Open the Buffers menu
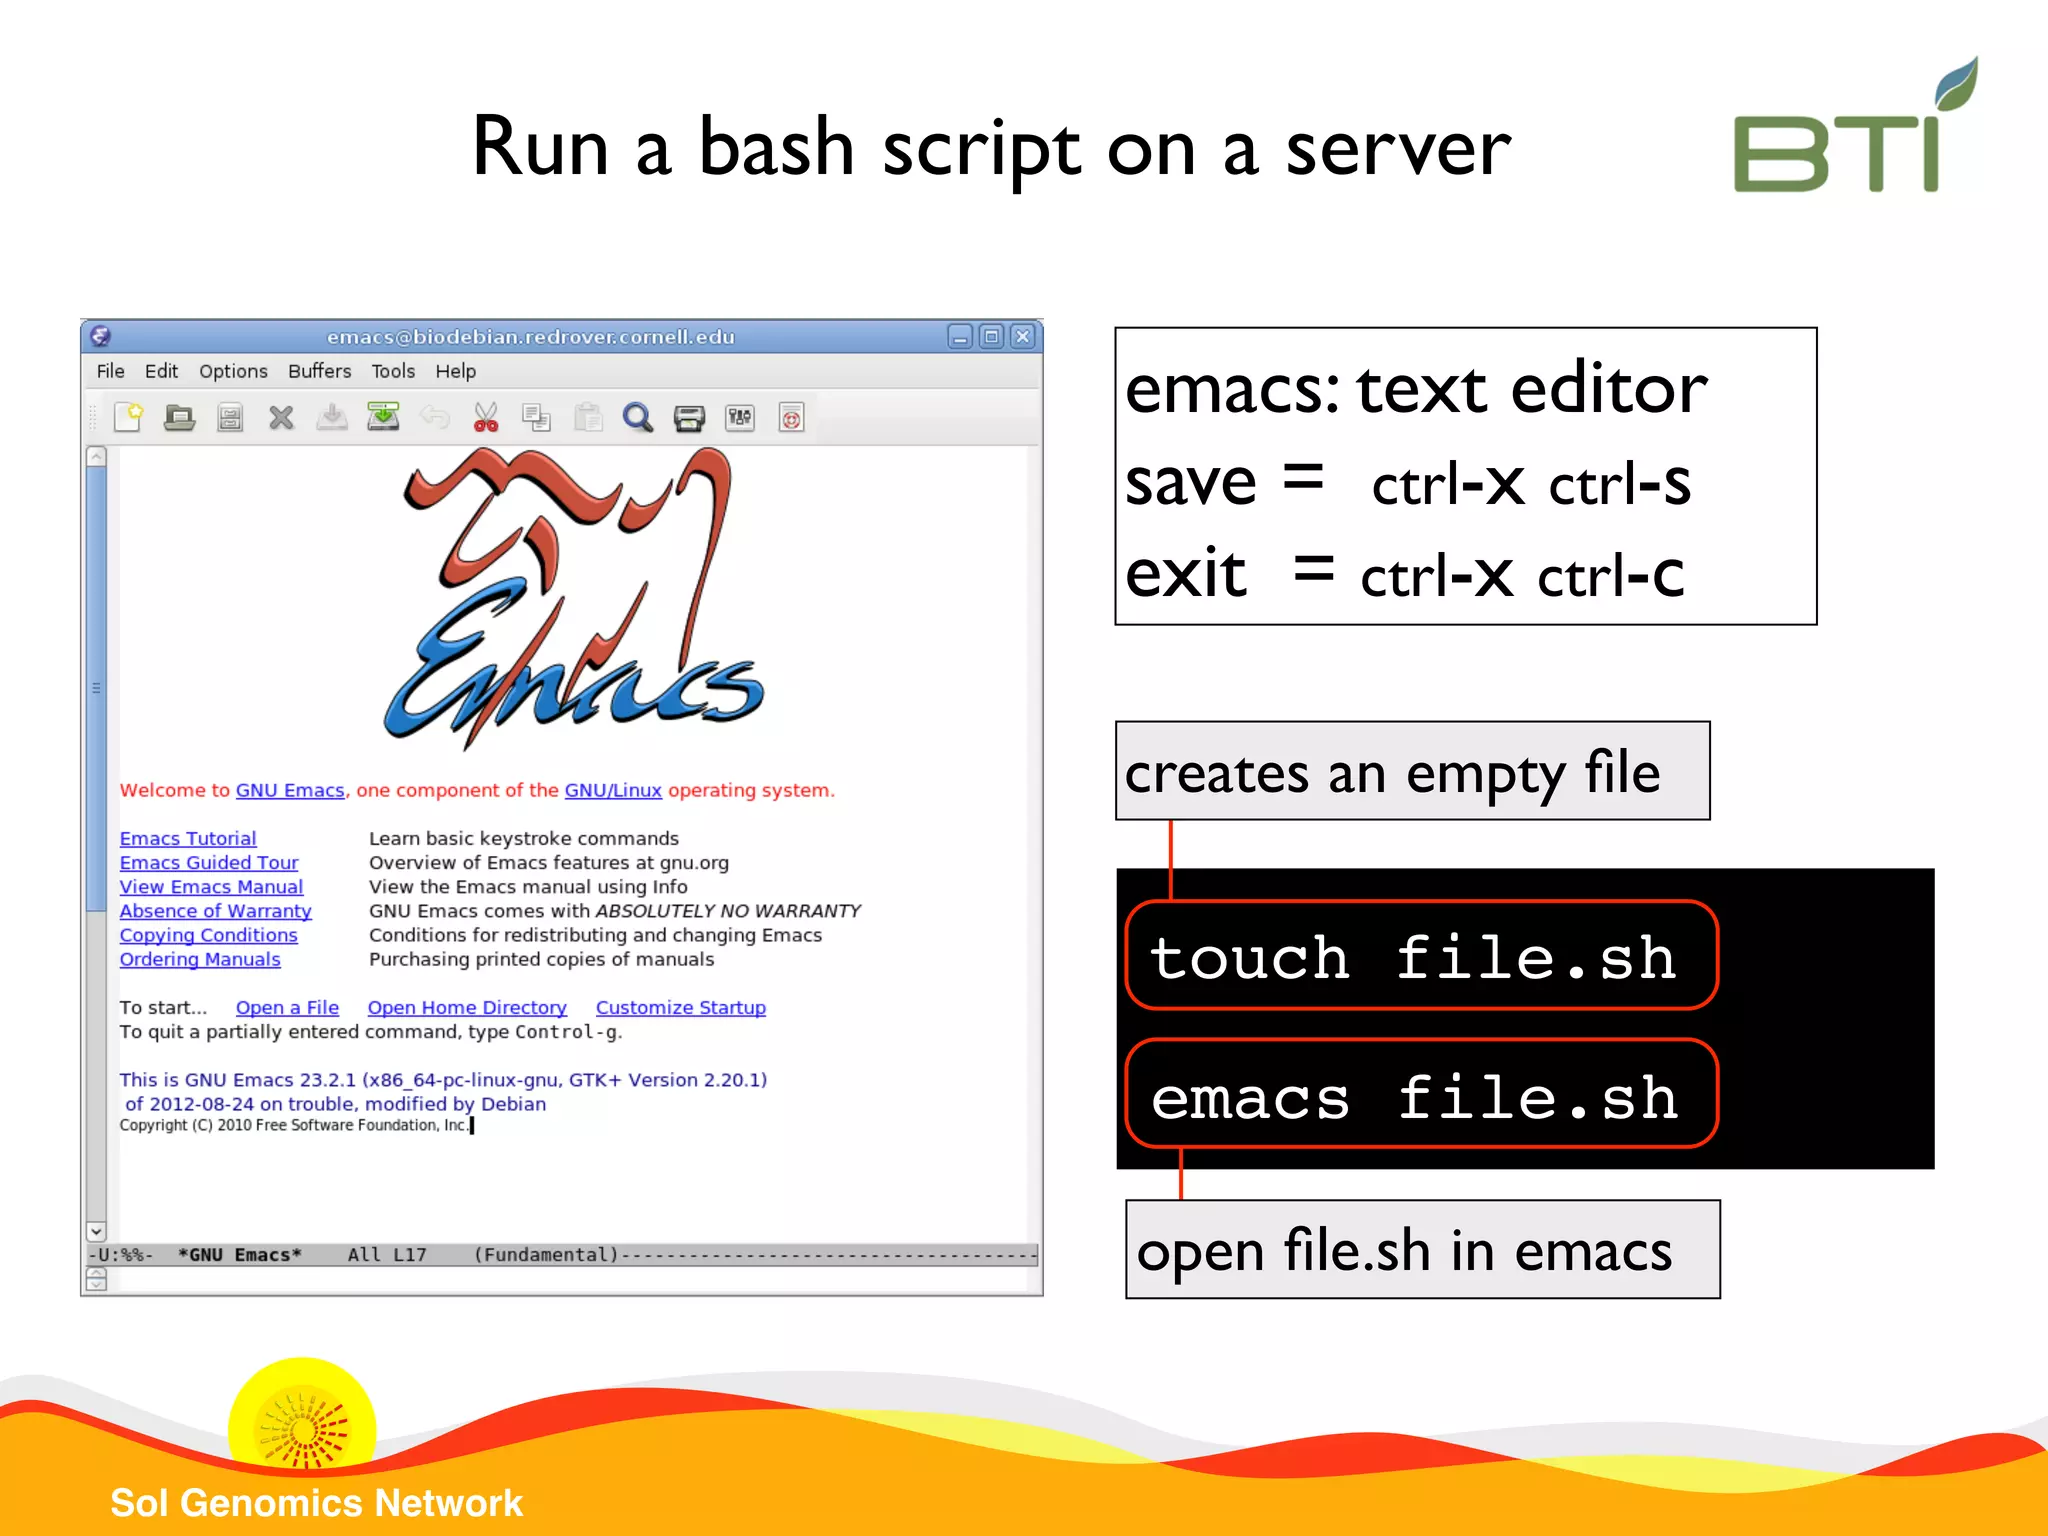2048x1536 pixels. point(319,371)
